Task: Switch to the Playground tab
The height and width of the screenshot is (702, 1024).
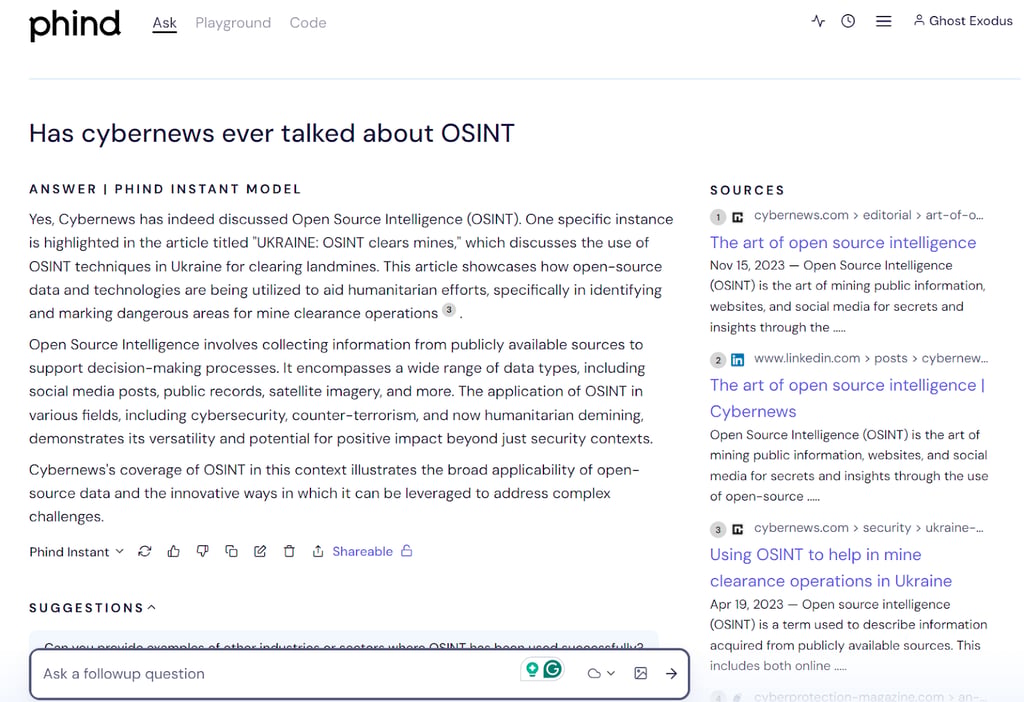Action: click(x=233, y=23)
